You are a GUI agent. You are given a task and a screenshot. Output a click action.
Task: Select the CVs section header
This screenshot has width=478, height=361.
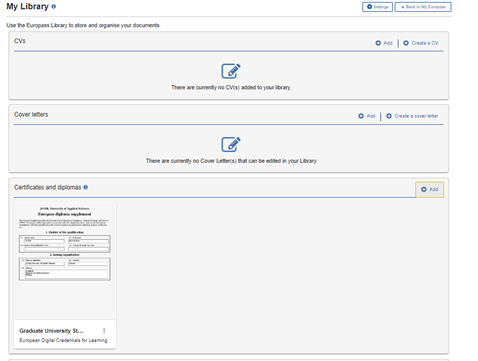click(20, 41)
